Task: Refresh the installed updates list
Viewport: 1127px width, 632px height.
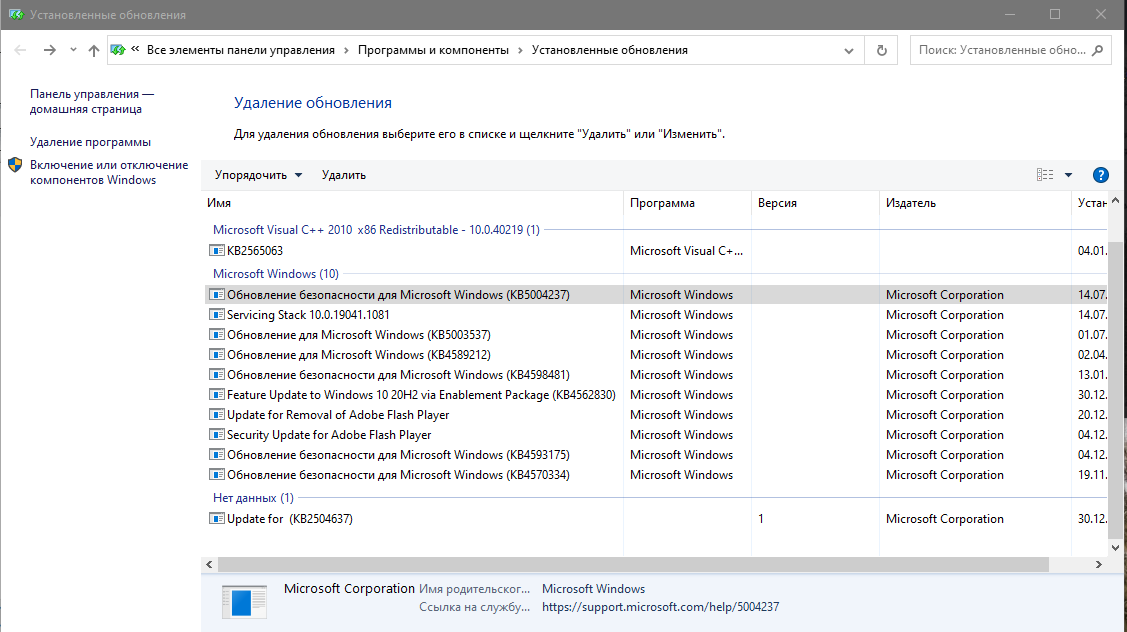Action: click(881, 50)
